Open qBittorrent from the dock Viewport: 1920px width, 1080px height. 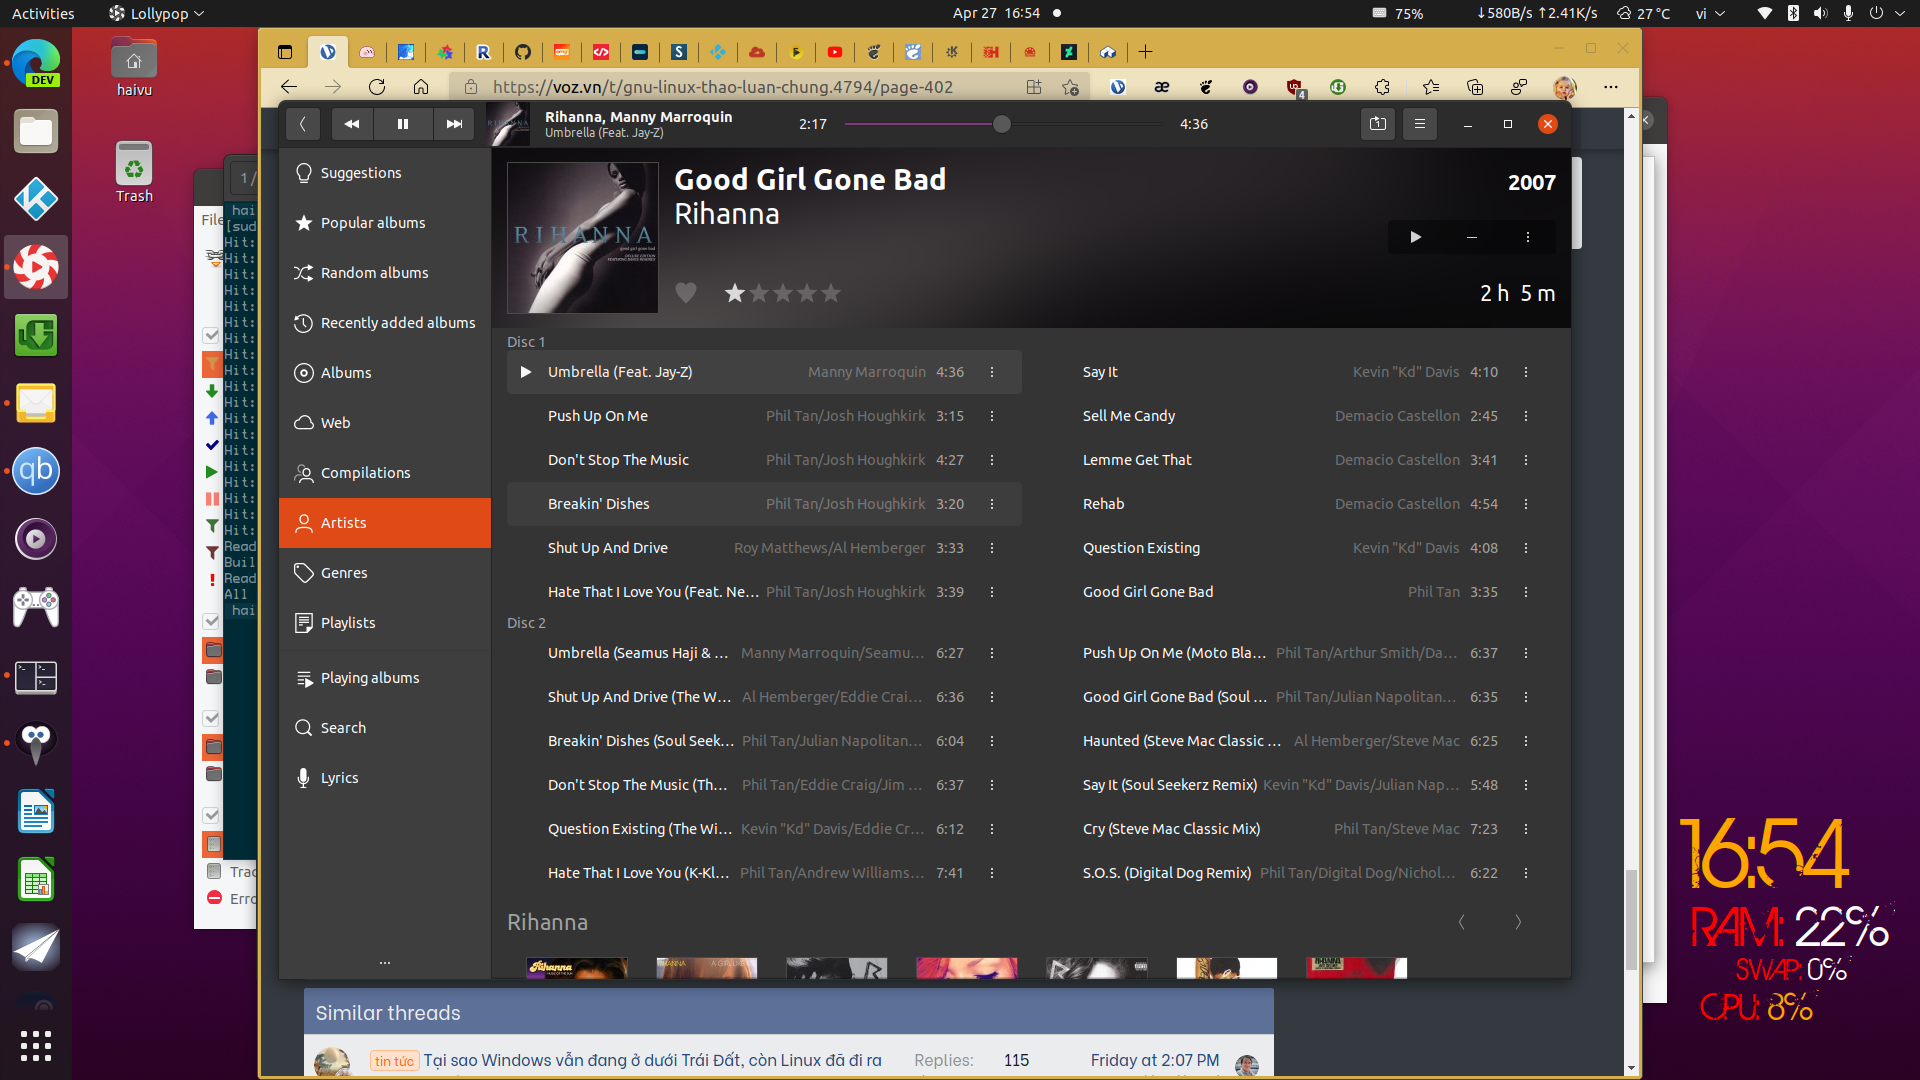tap(36, 471)
